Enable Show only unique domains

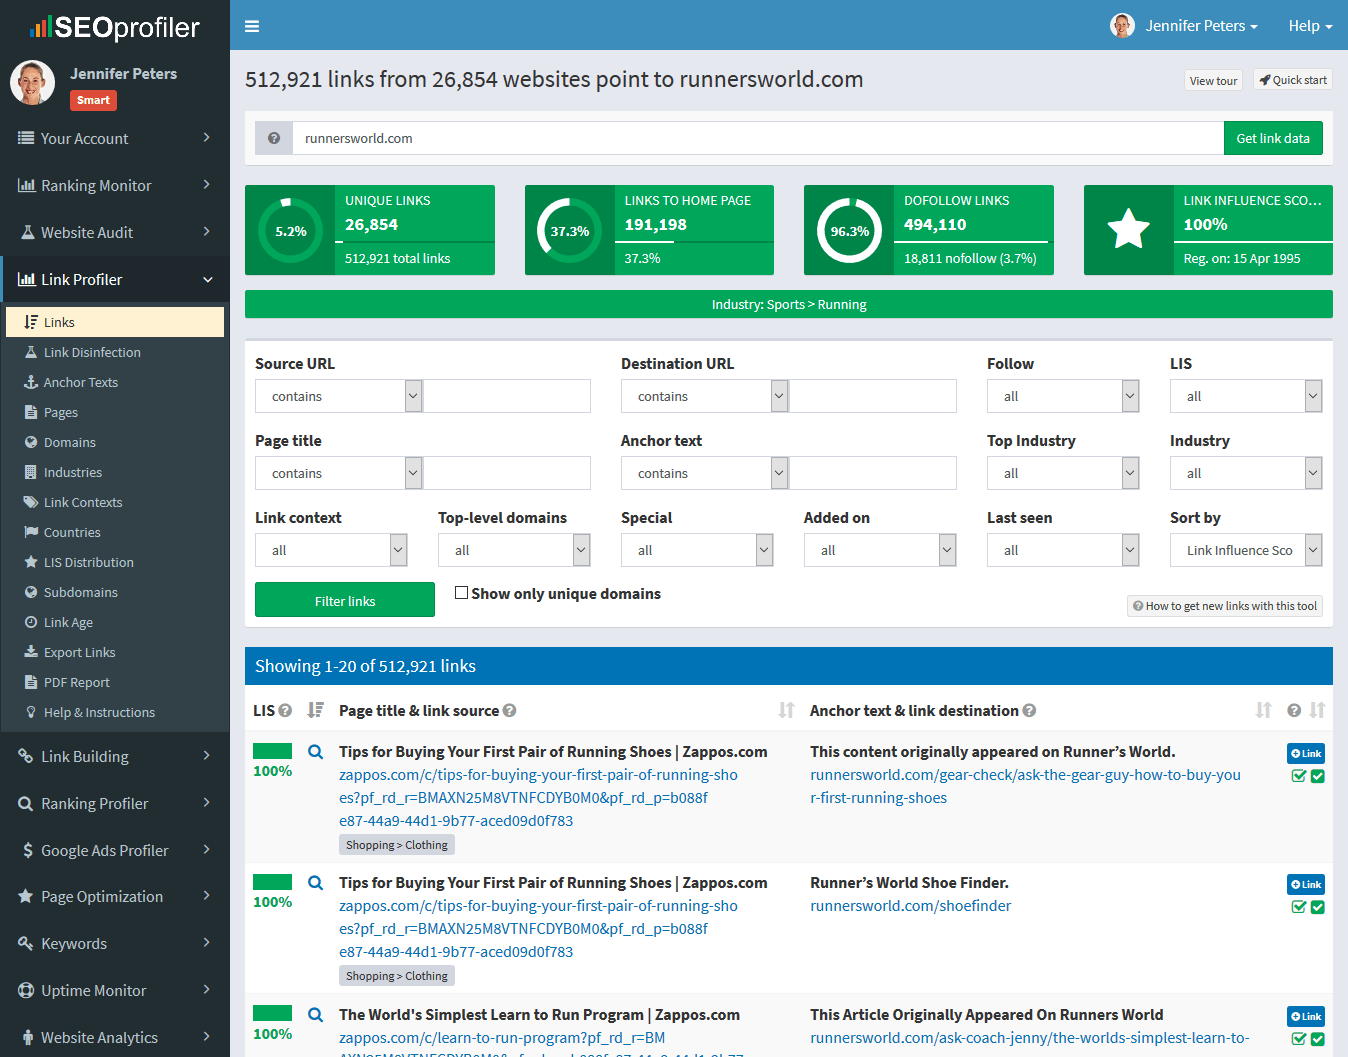pos(462,592)
